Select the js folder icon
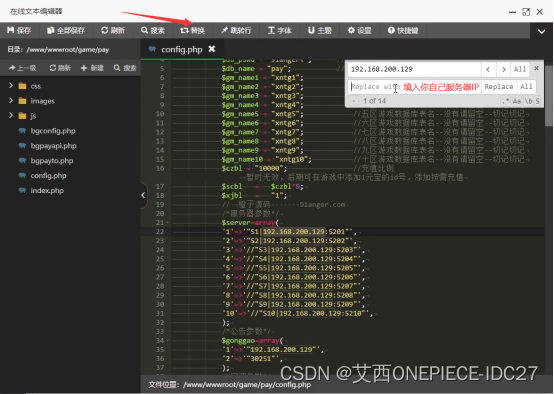 click(x=22, y=116)
